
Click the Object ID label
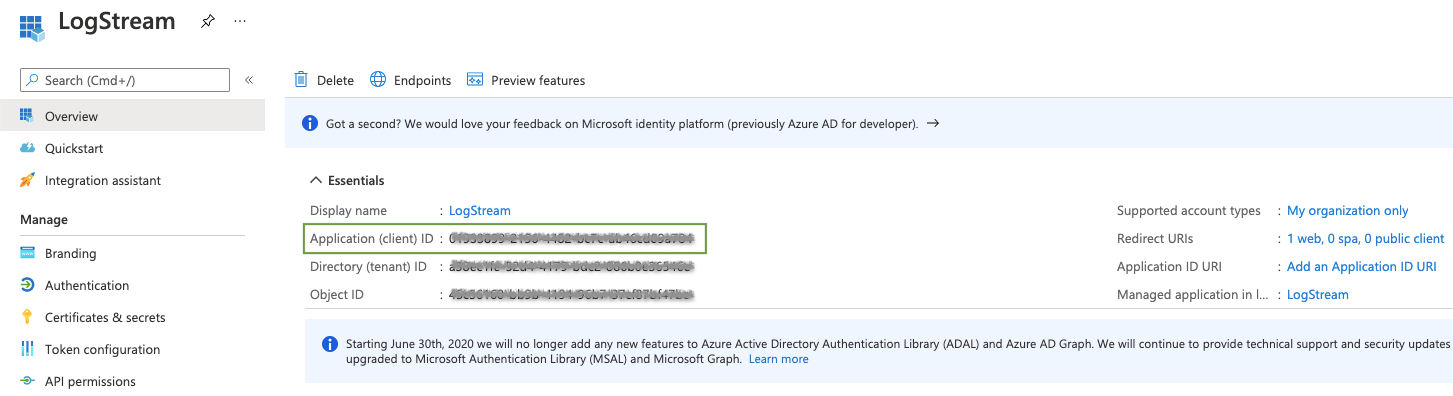[x=337, y=294]
